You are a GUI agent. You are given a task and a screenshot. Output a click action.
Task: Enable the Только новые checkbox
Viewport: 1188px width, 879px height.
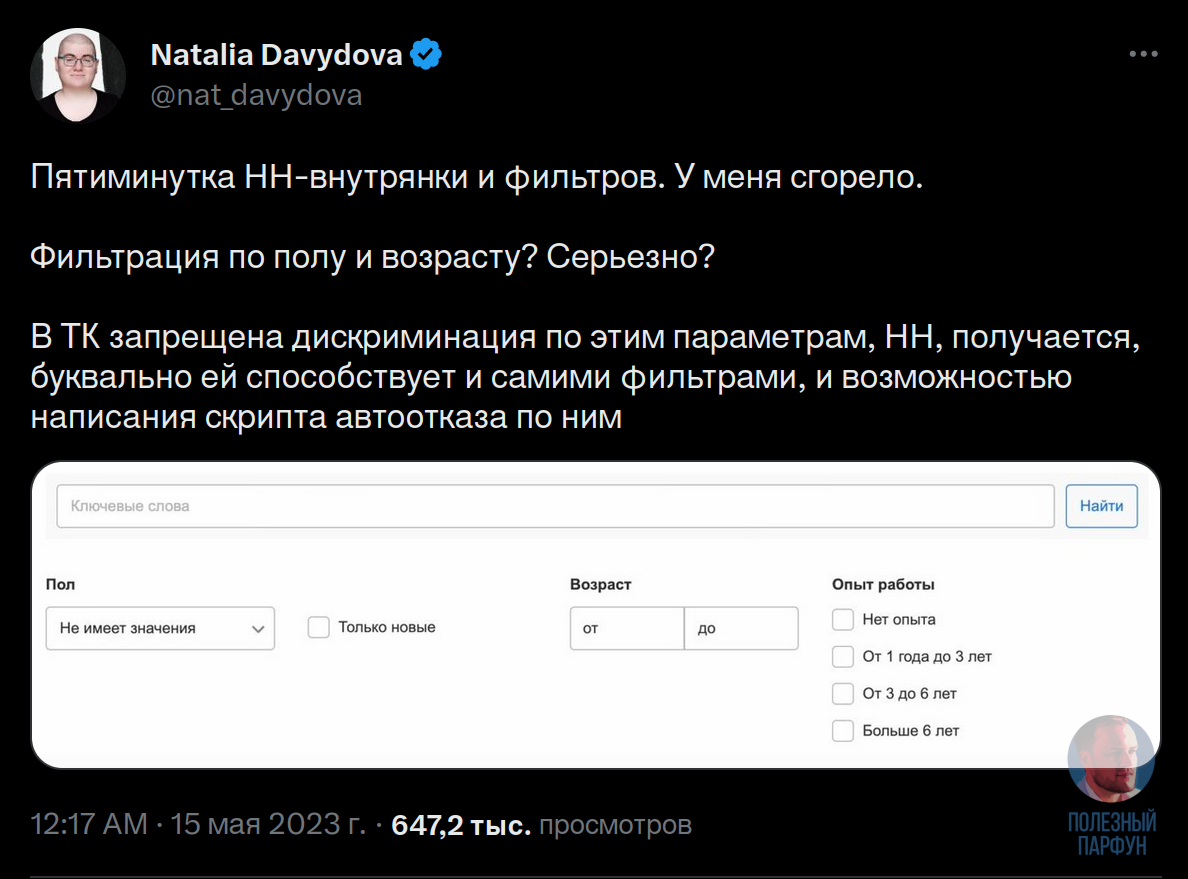319,628
